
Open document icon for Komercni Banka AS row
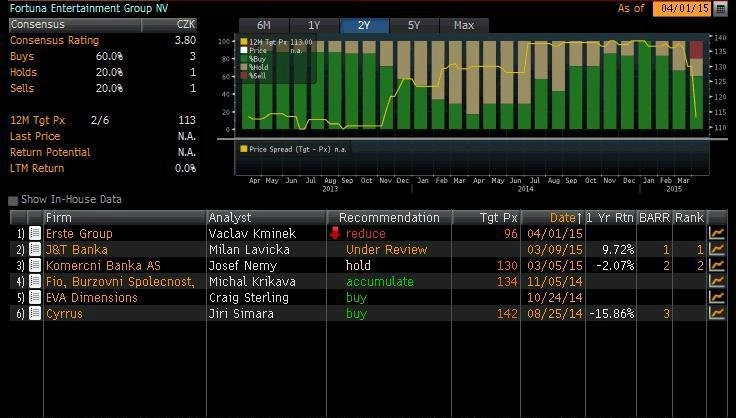click(35, 265)
